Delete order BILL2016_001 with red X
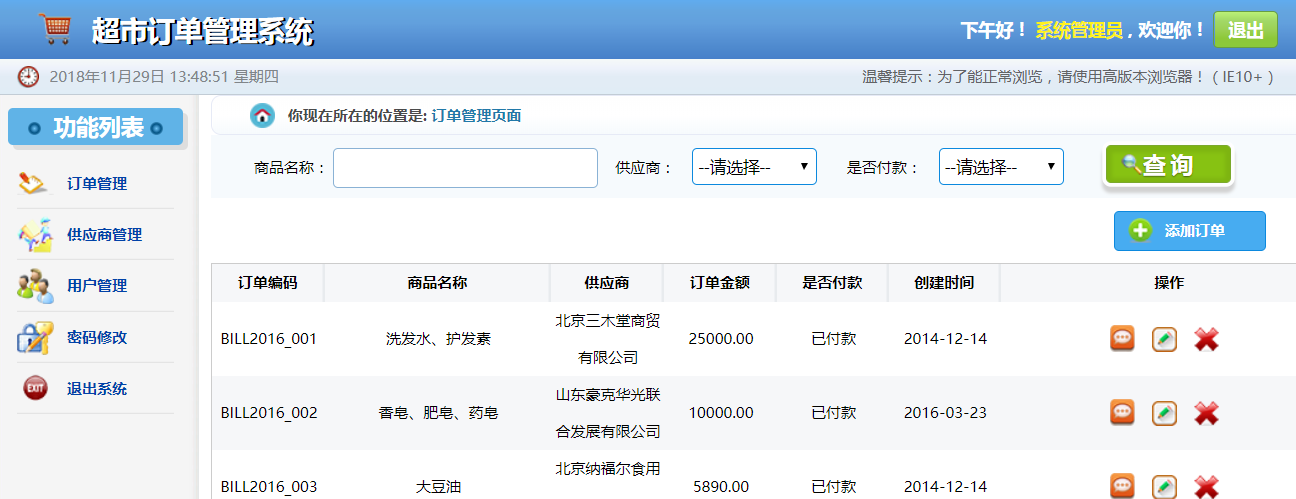This screenshot has height=499, width=1296. point(1206,339)
